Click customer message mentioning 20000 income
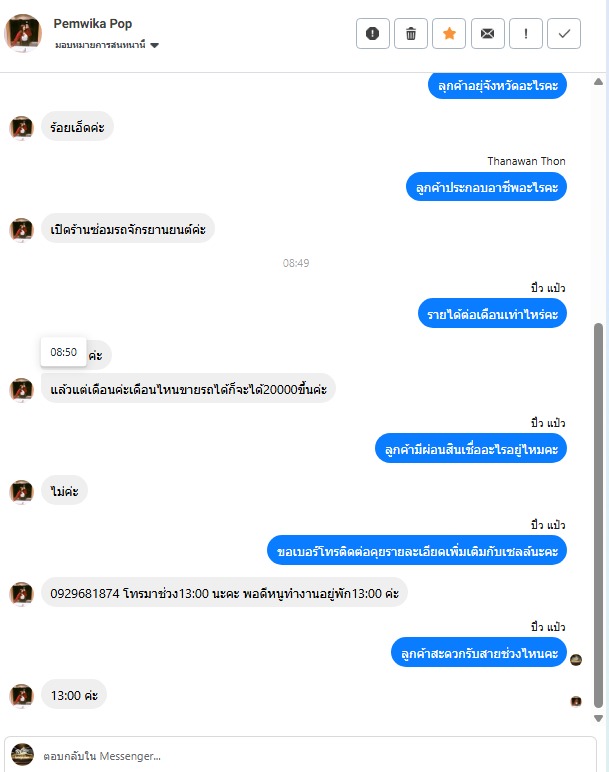This screenshot has height=772, width=609. (188, 389)
